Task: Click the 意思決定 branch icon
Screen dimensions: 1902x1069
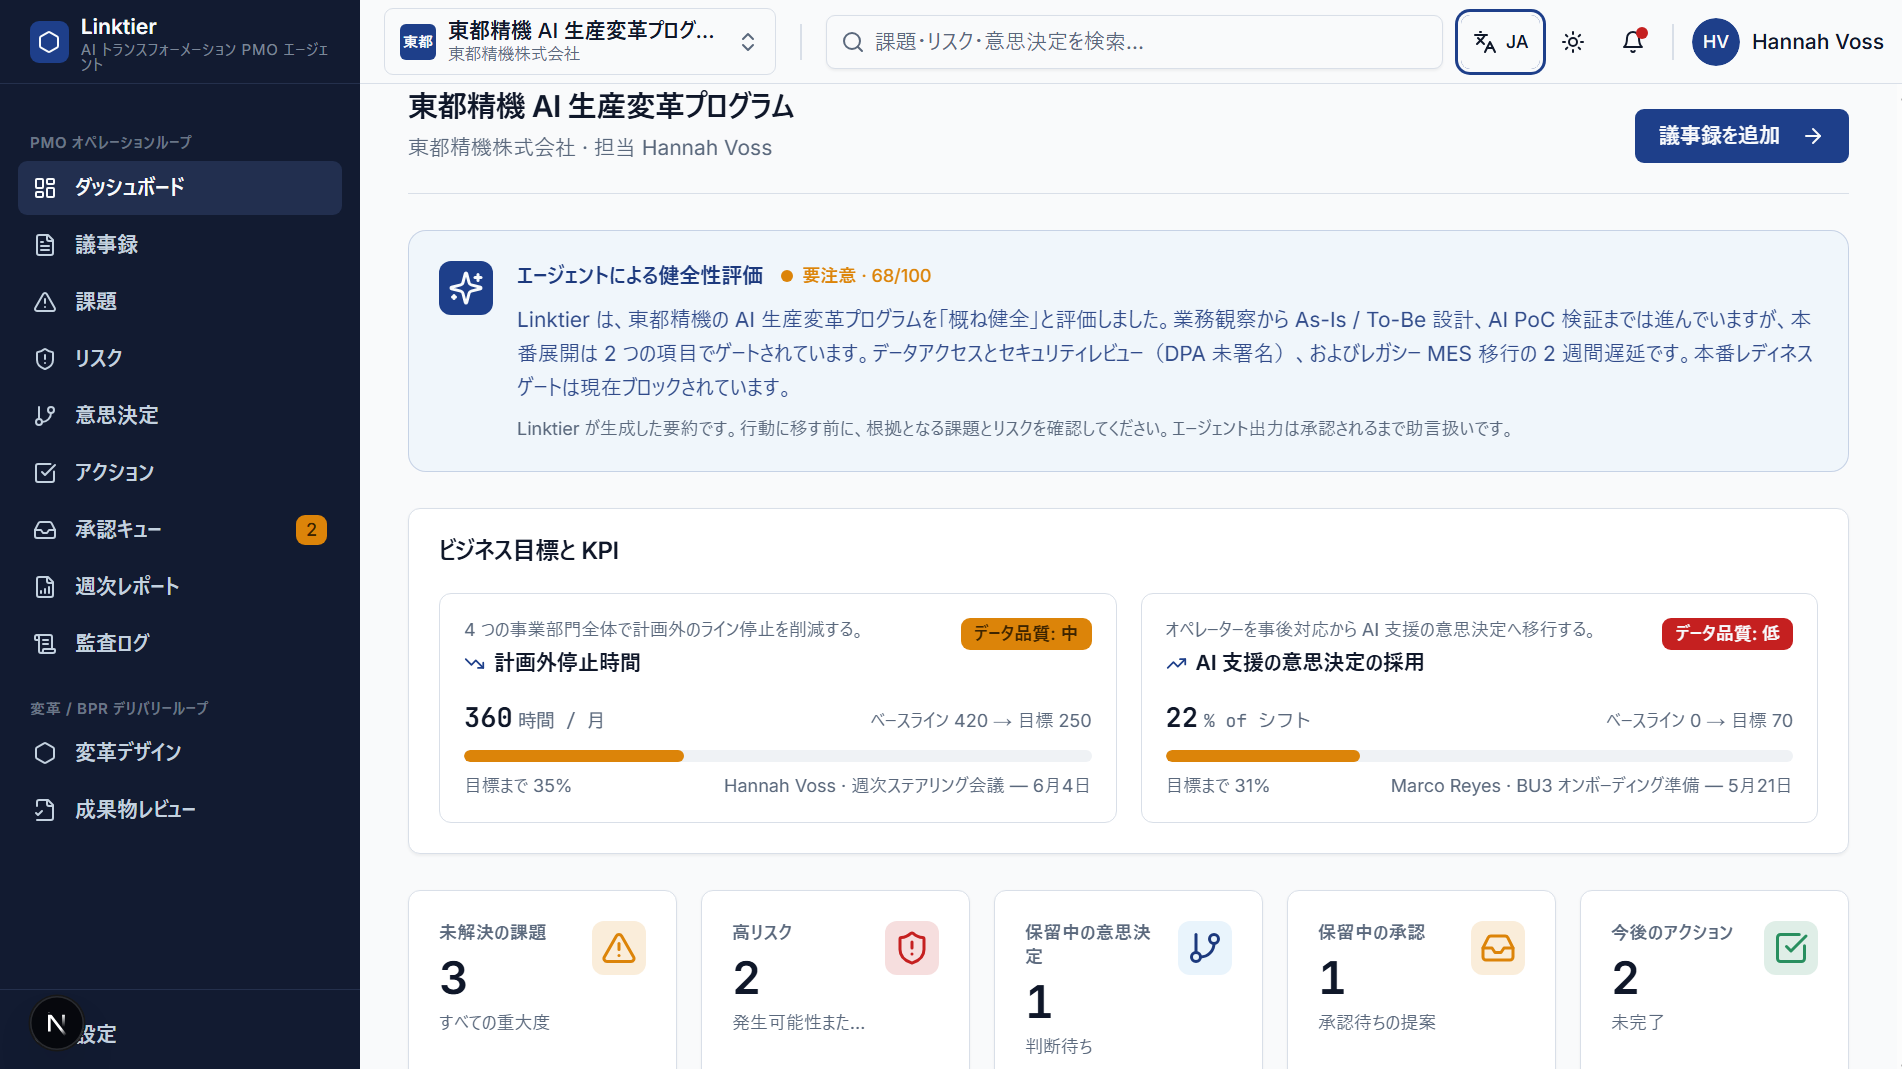Action: (x=45, y=416)
